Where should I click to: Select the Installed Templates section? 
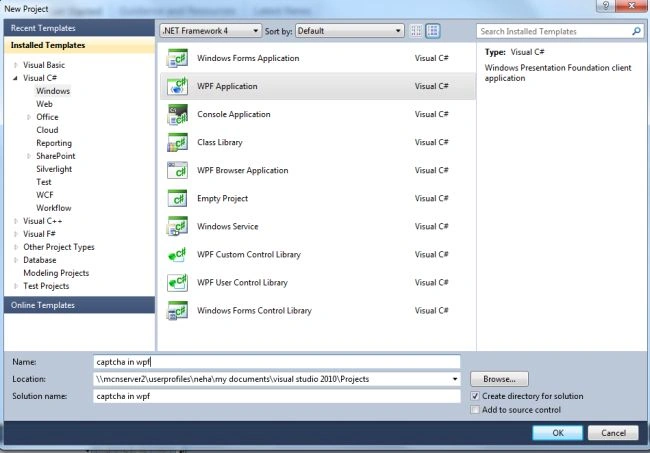tap(79, 46)
